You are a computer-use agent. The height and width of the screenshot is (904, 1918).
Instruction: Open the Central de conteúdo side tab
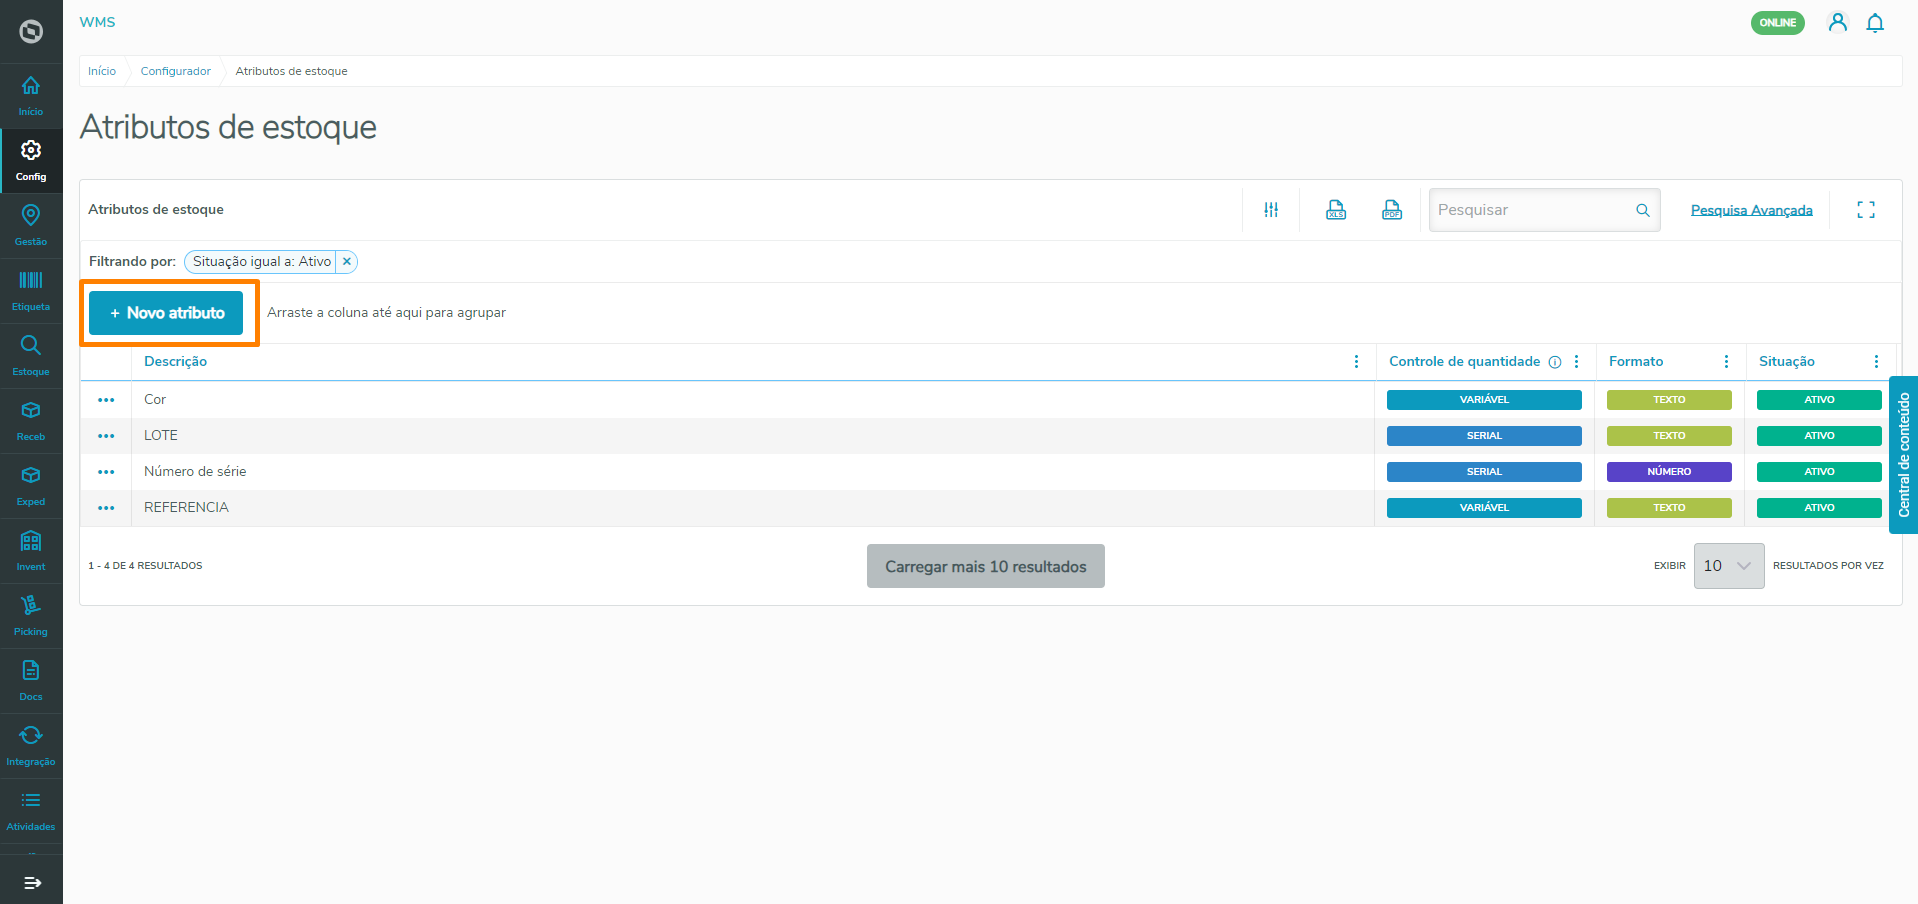coord(1903,455)
